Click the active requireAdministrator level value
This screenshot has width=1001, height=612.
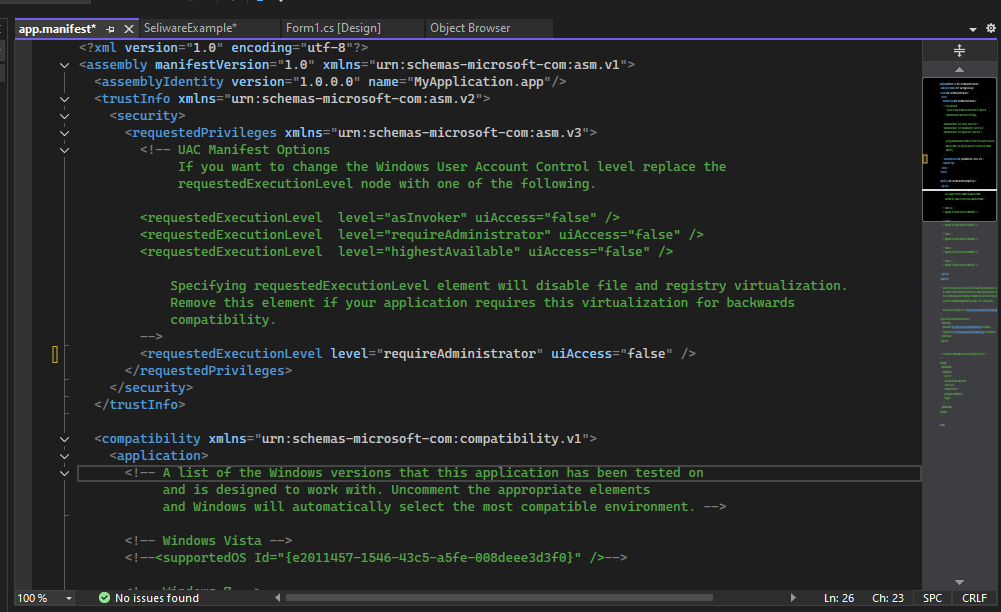click(x=460, y=354)
